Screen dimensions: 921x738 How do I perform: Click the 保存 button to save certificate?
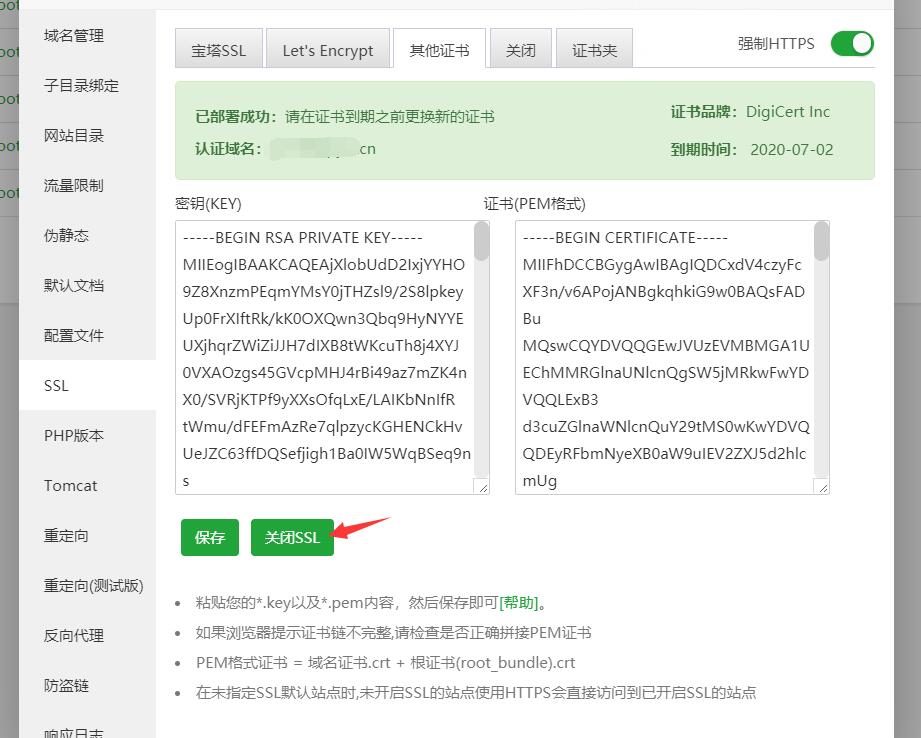coord(209,537)
